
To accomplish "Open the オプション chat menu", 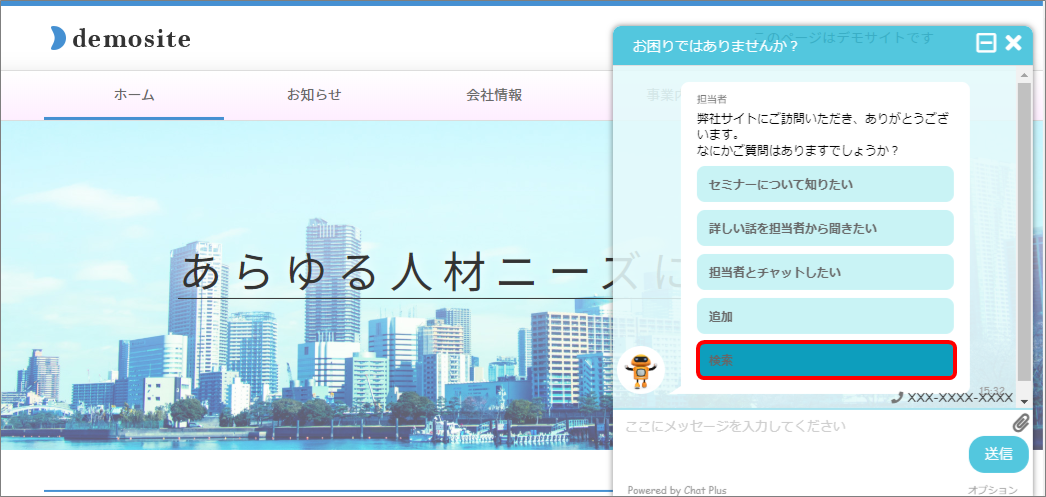I will click(991, 490).
